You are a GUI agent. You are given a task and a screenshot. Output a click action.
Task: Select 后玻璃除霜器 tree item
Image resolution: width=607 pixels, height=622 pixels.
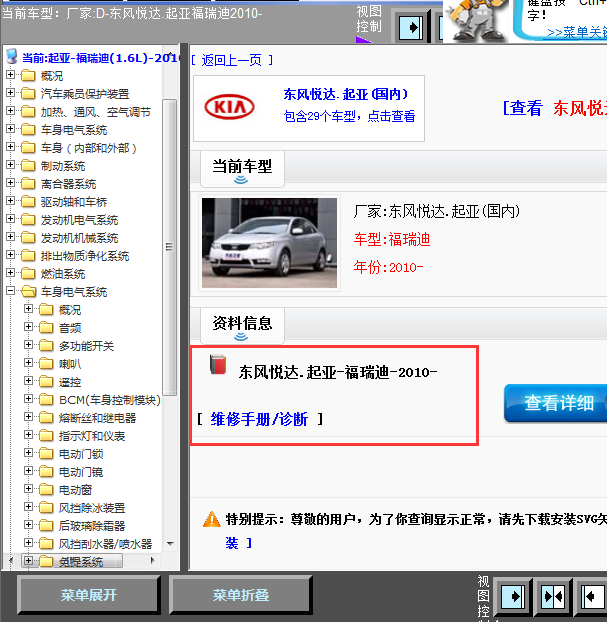[x=92, y=526]
